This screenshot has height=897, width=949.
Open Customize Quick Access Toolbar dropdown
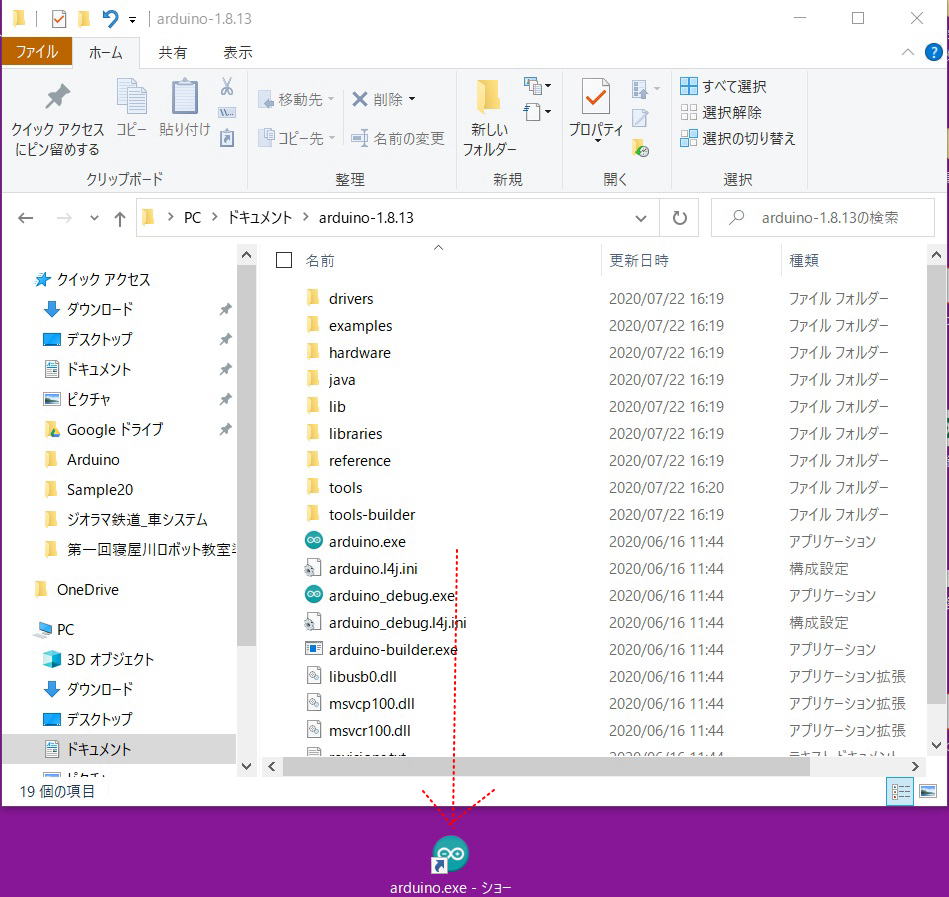[133, 20]
